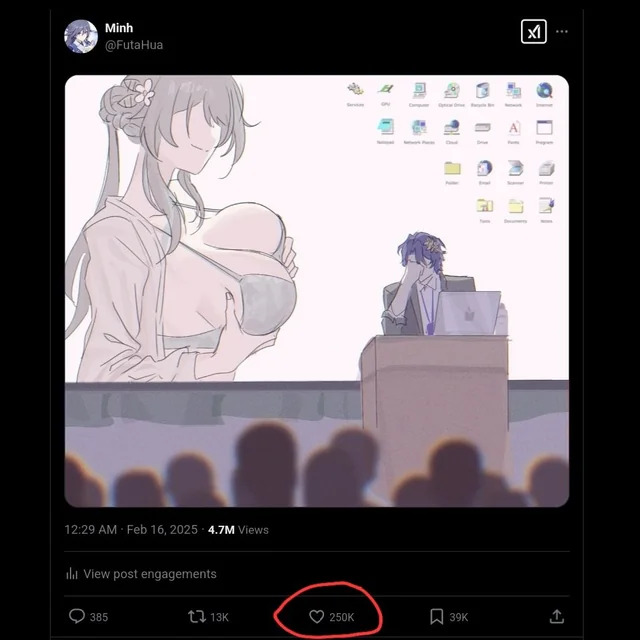Image resolution: width=640 pixels, height=640 pixels.
Task: Open the @FutaHua handle link
Action: click(134, 45)
